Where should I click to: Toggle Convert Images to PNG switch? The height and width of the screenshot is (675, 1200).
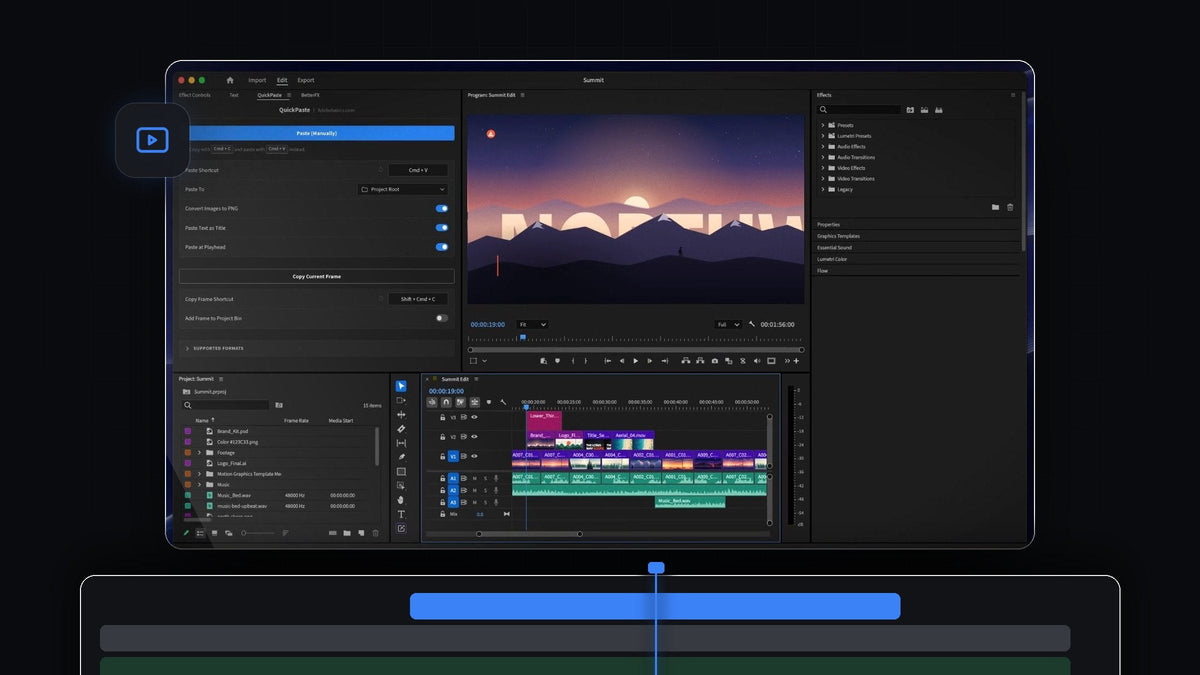coord(442,209)
